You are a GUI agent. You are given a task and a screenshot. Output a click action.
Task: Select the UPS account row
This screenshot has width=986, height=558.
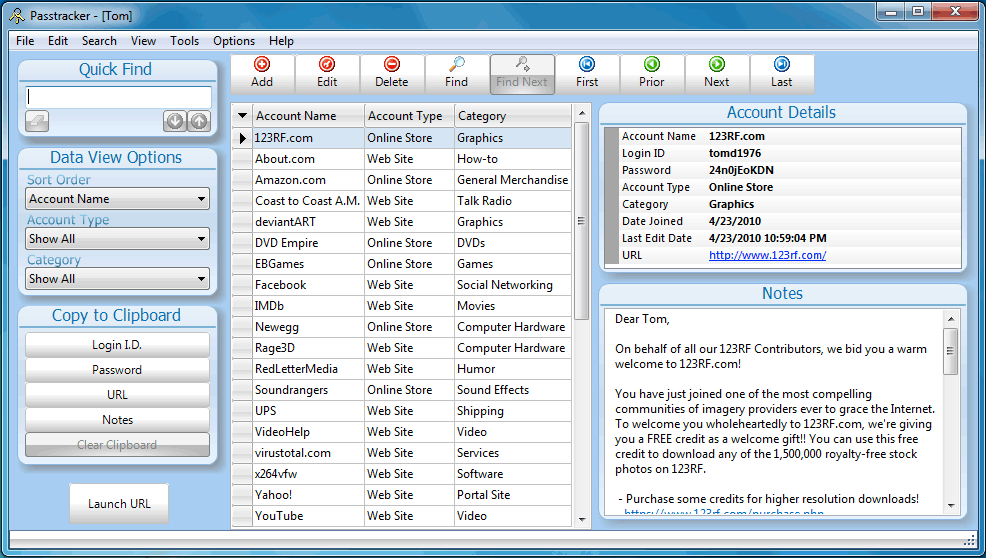[402, 411]
